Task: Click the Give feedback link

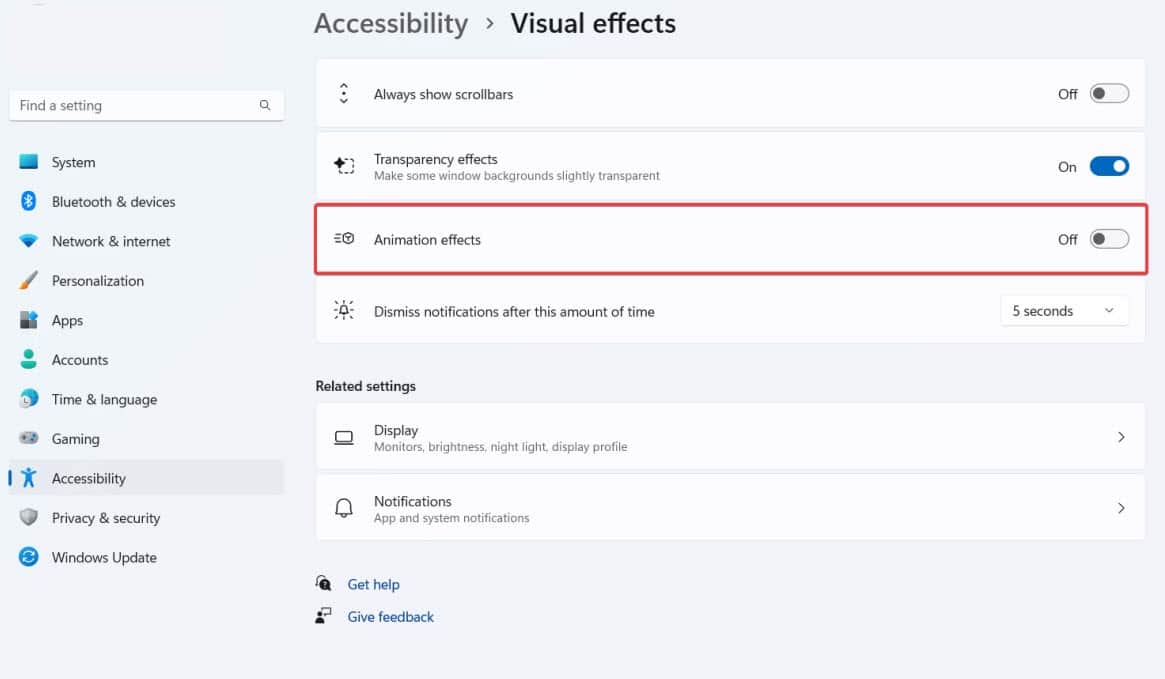Action: pos(390,617)
